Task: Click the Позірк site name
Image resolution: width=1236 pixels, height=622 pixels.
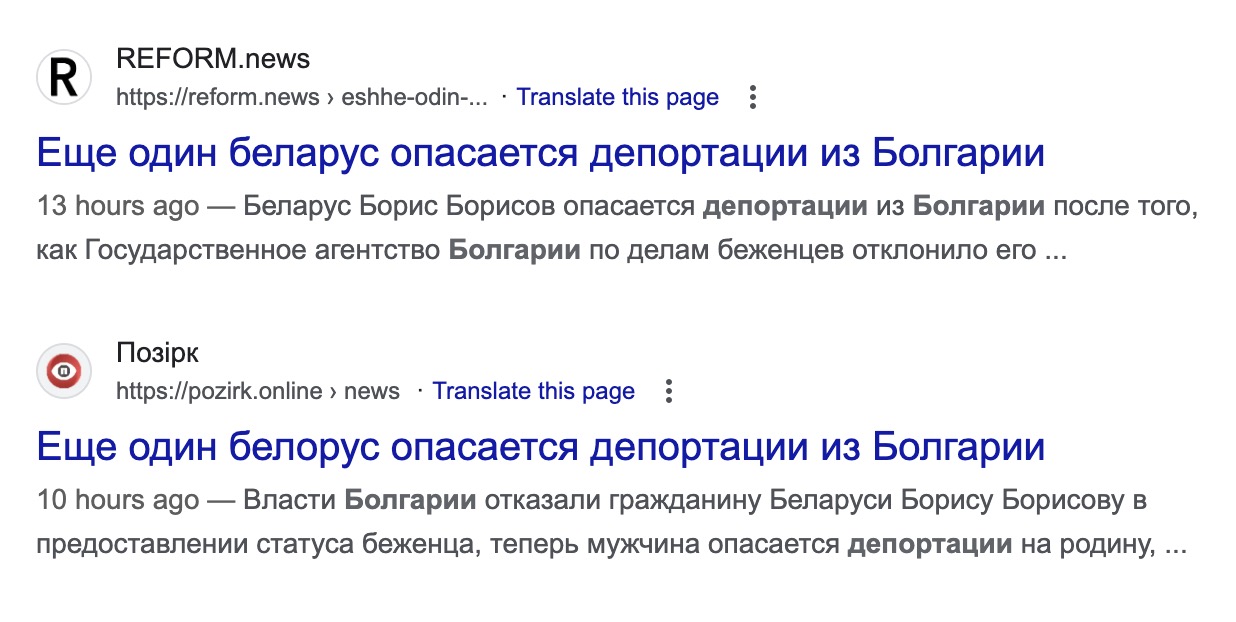Action: pos(157,353)
